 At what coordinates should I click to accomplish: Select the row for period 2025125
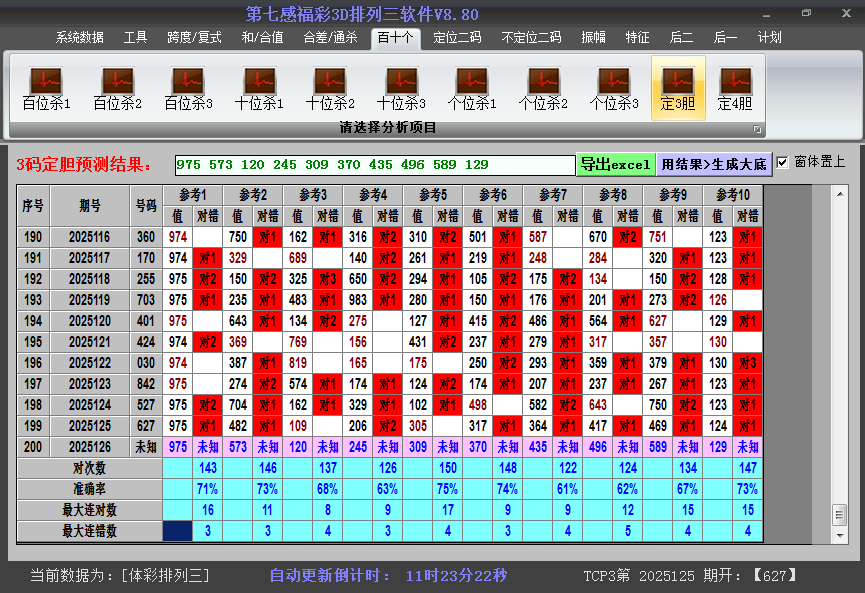click(x=389, y=426)
